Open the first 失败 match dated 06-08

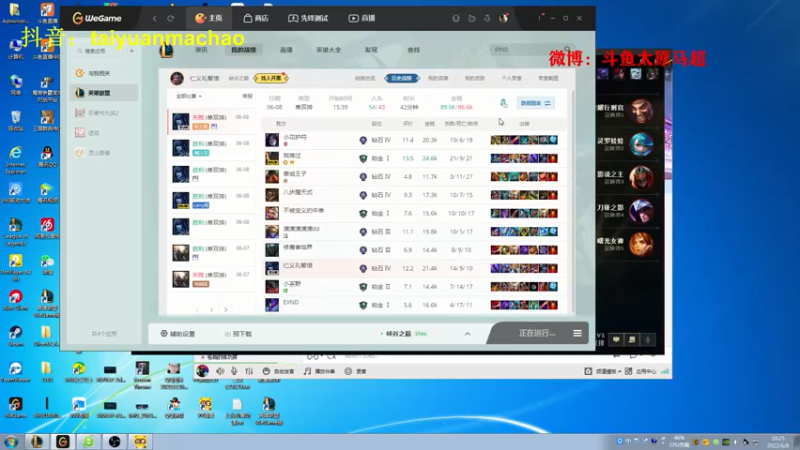click(x=211, y=121)
